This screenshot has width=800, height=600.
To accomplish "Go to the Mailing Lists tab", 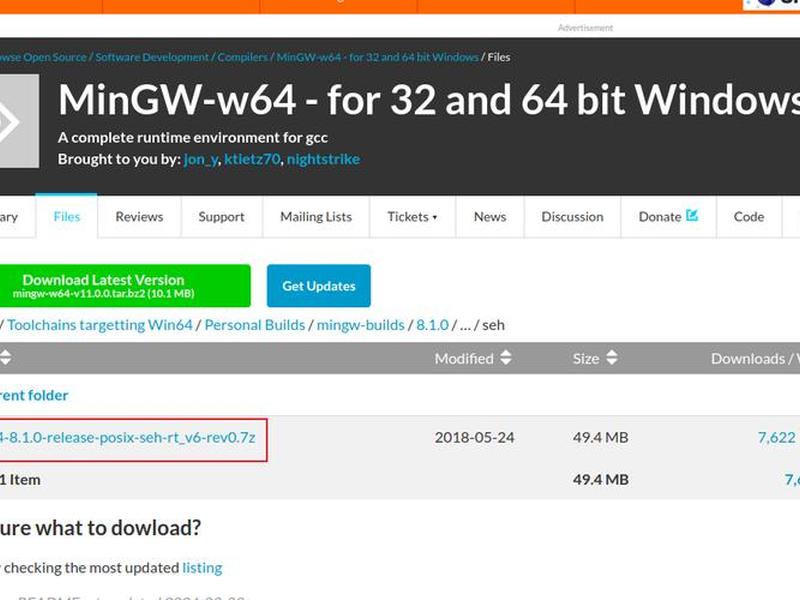I will coord(316,217).
